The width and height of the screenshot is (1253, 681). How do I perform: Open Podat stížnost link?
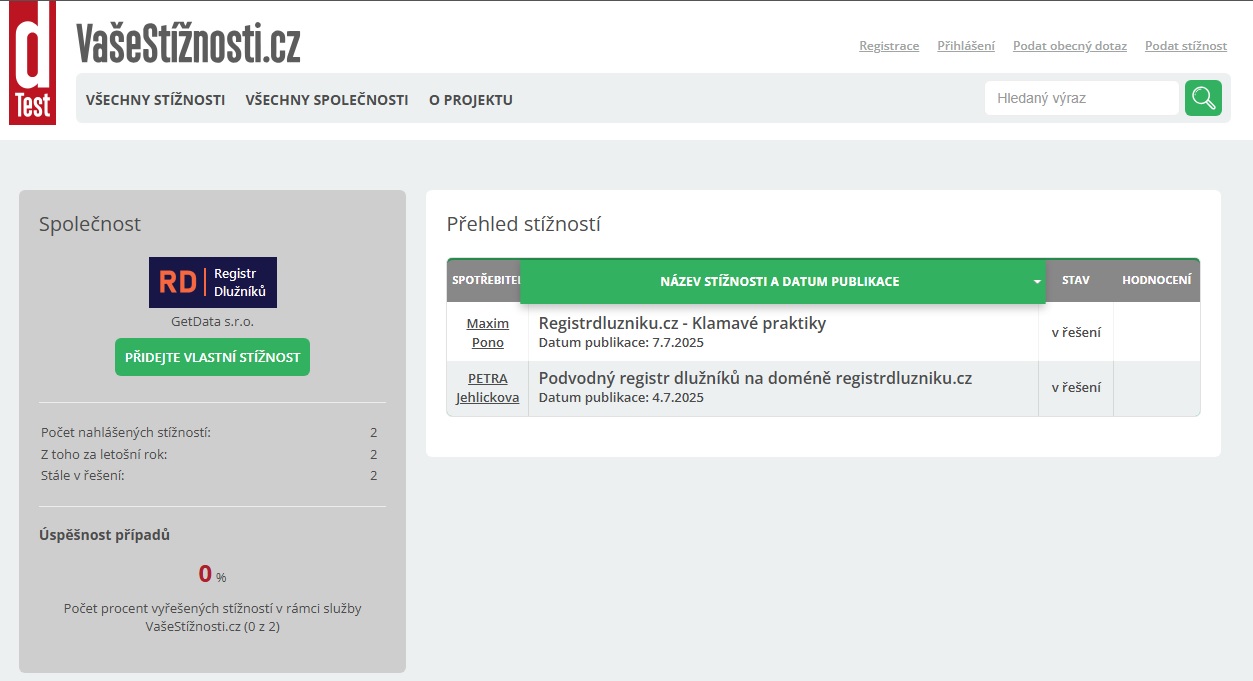click(x=1186, y=46)
